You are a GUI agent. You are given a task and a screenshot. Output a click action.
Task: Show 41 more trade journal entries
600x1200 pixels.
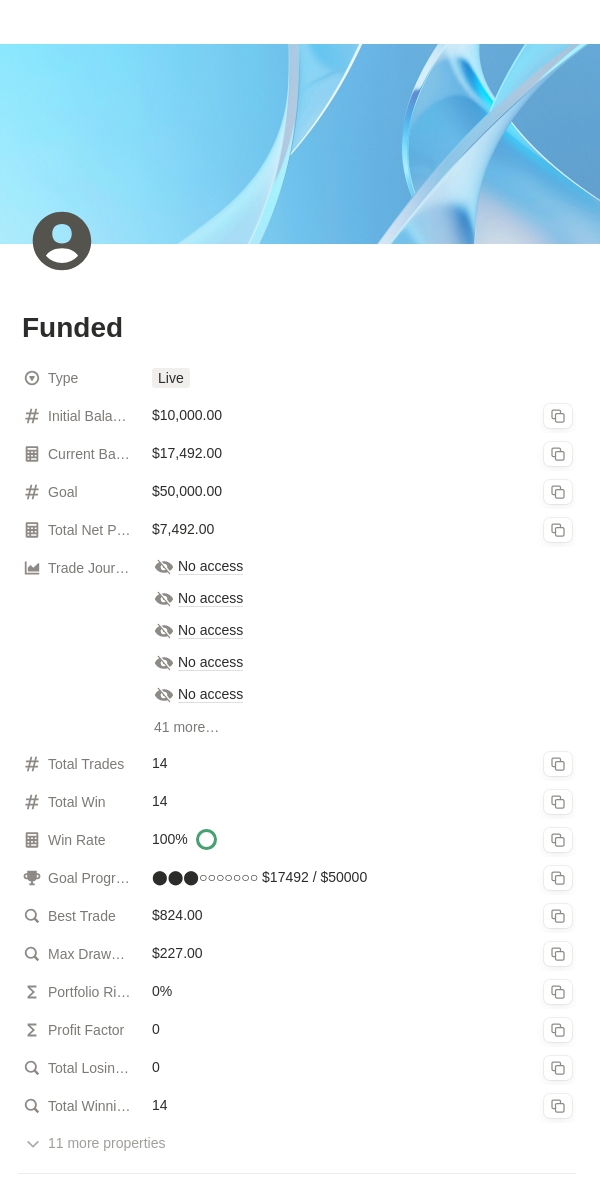point(186,727)
